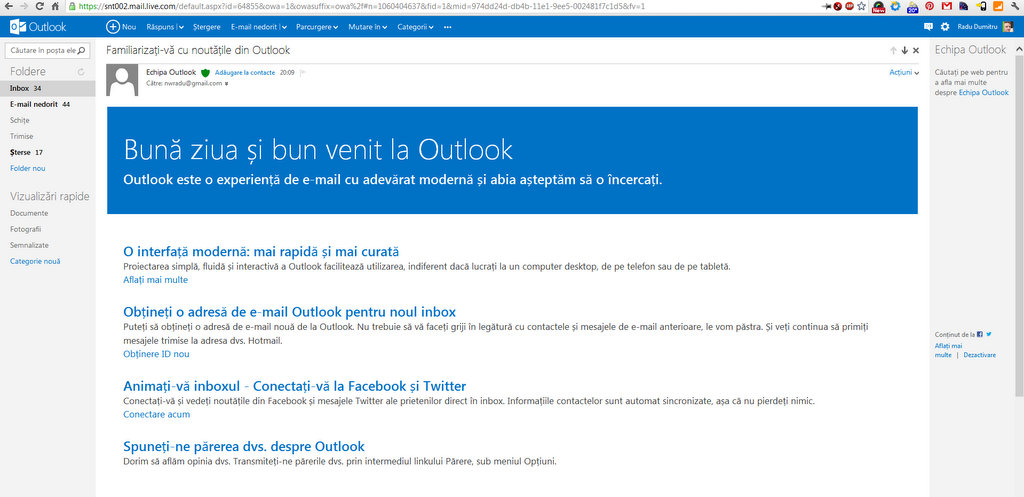Bookmark this page with the star icon

861,6
